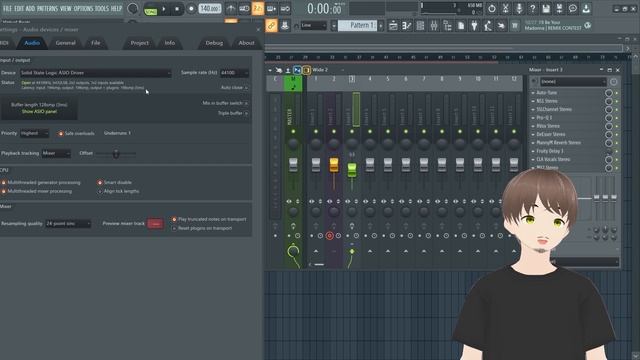The image size is (640, 360).
Task: Open the snap Line dropdown
Action: (313, 25)
